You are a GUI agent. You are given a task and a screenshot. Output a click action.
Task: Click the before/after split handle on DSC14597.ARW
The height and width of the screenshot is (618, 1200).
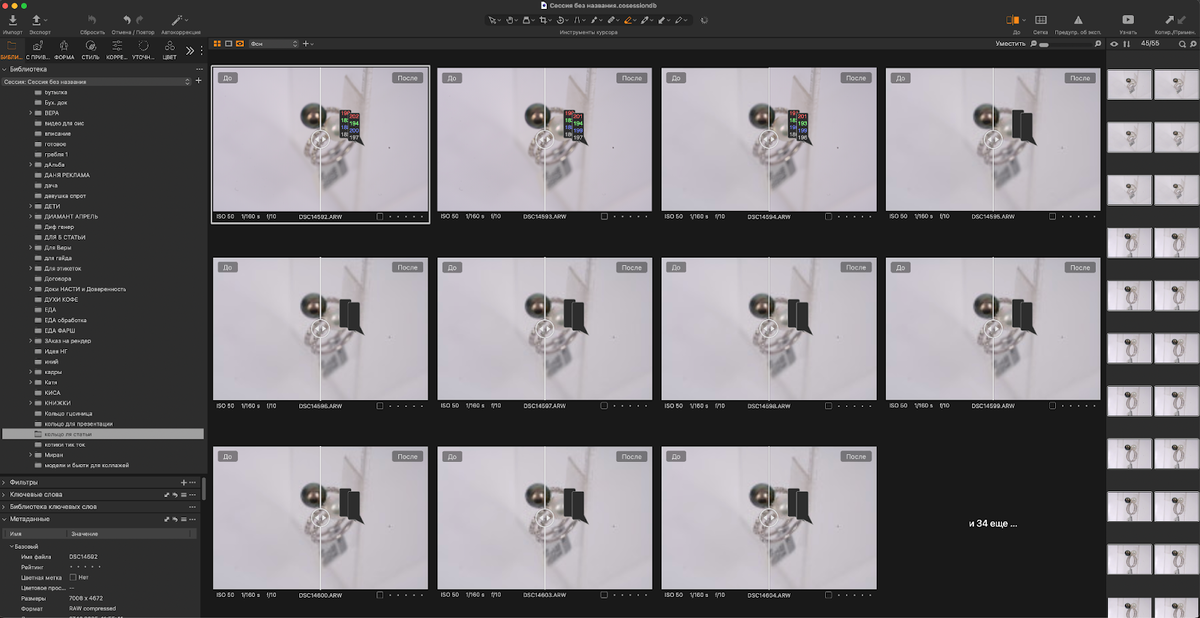tap(544, 327)
